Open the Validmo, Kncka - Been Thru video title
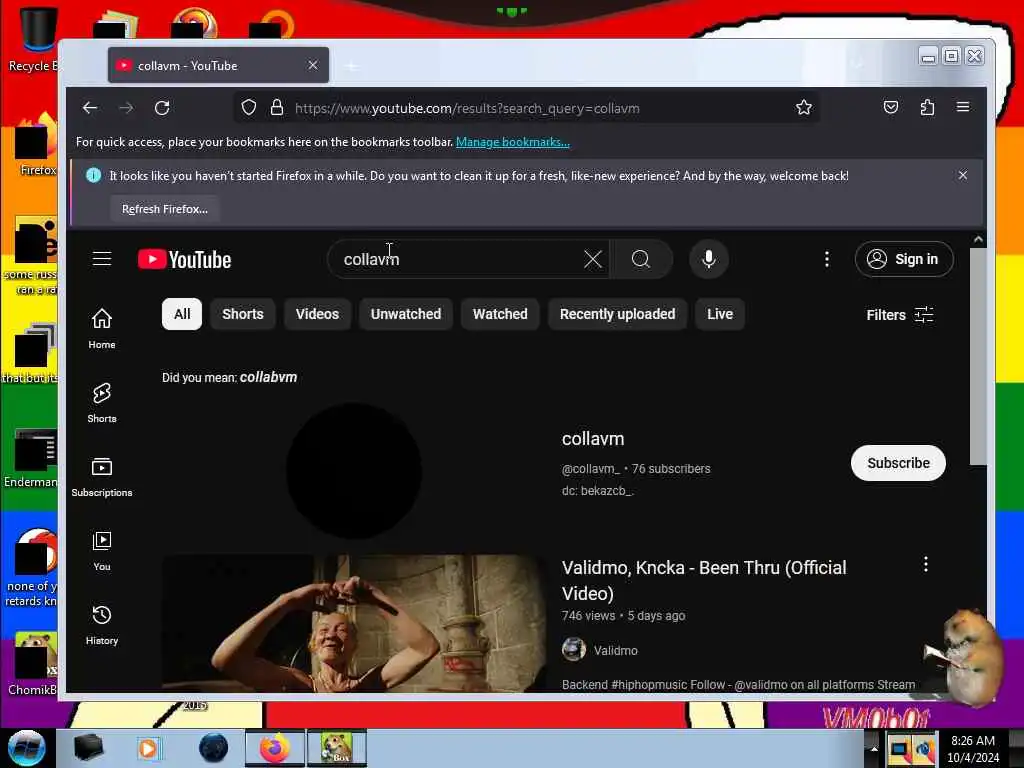Viewport: 1024px width, 768px height. pyautogui.click(x=704, y=580)
